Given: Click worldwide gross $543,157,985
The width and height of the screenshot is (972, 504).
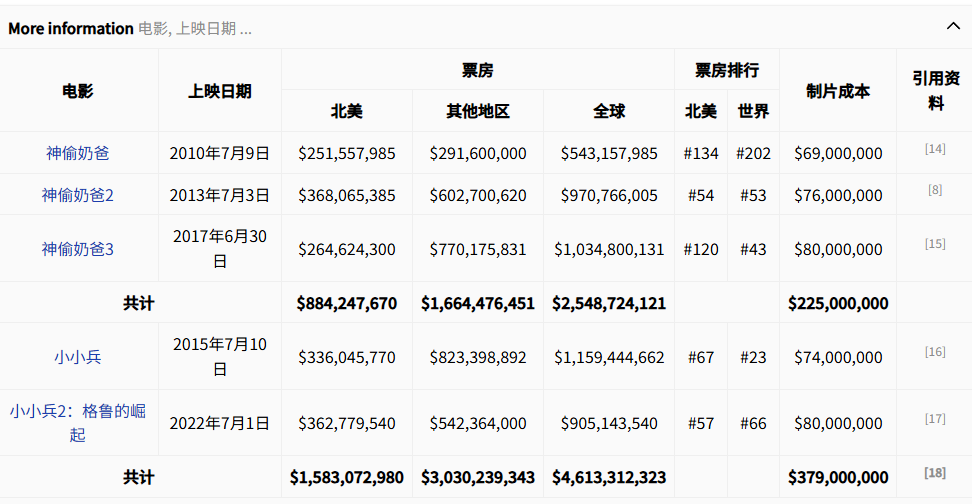Looking at the screenshot, I should (609, 154).
